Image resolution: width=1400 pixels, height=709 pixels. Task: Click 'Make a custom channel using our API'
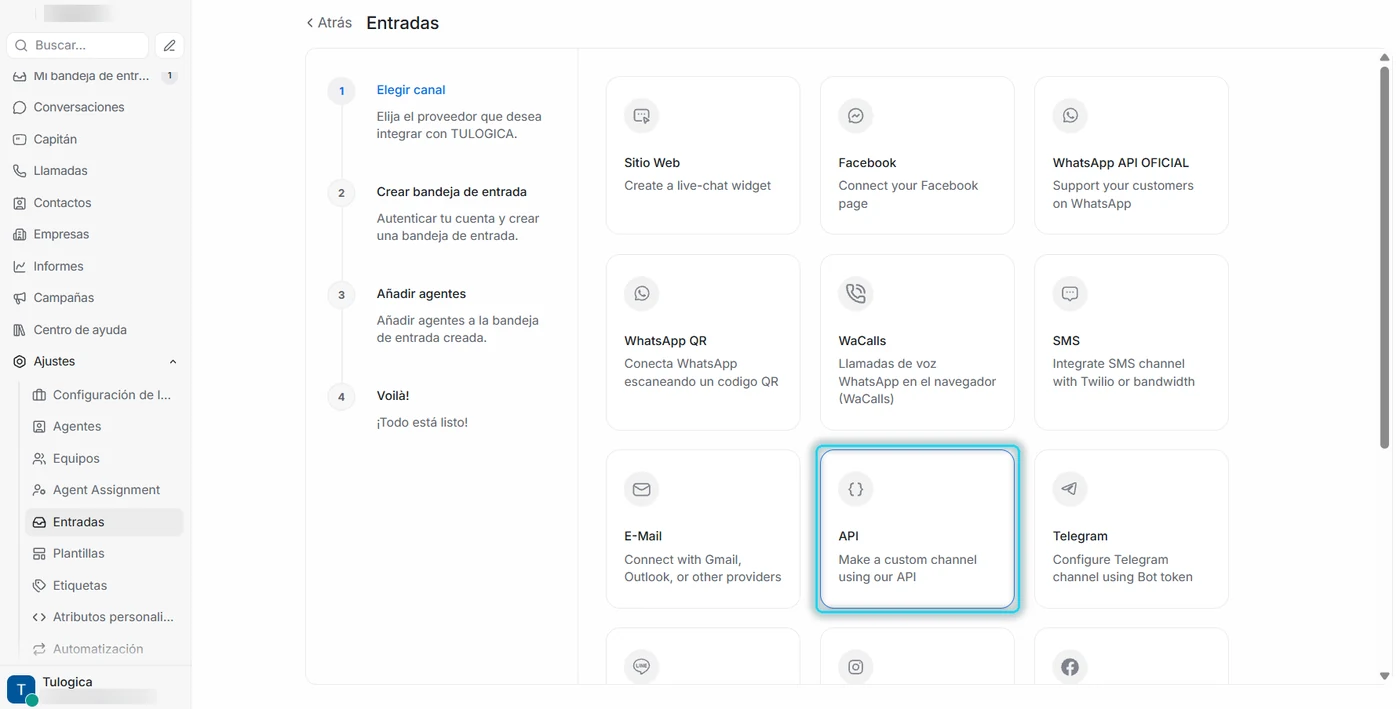907,569
